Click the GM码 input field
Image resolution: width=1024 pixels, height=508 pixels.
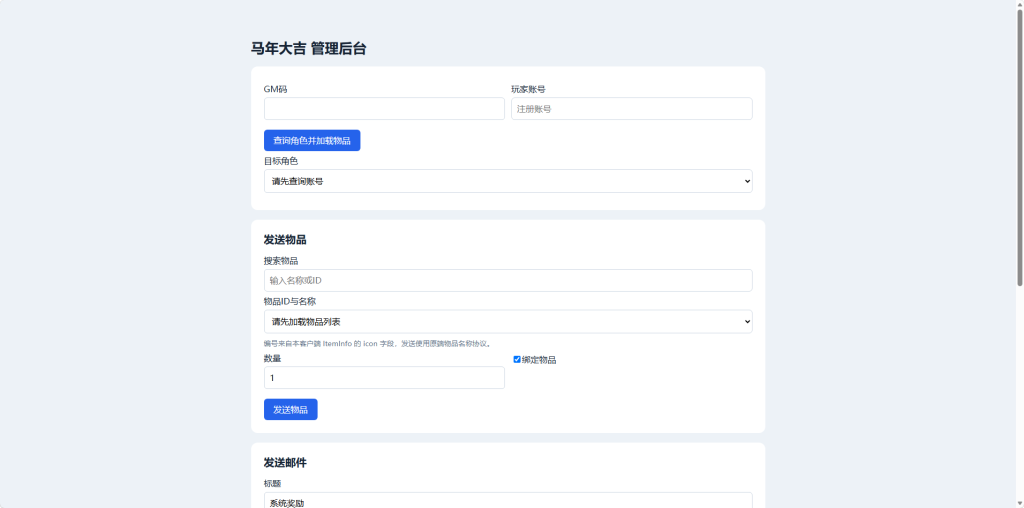(384, 108)
